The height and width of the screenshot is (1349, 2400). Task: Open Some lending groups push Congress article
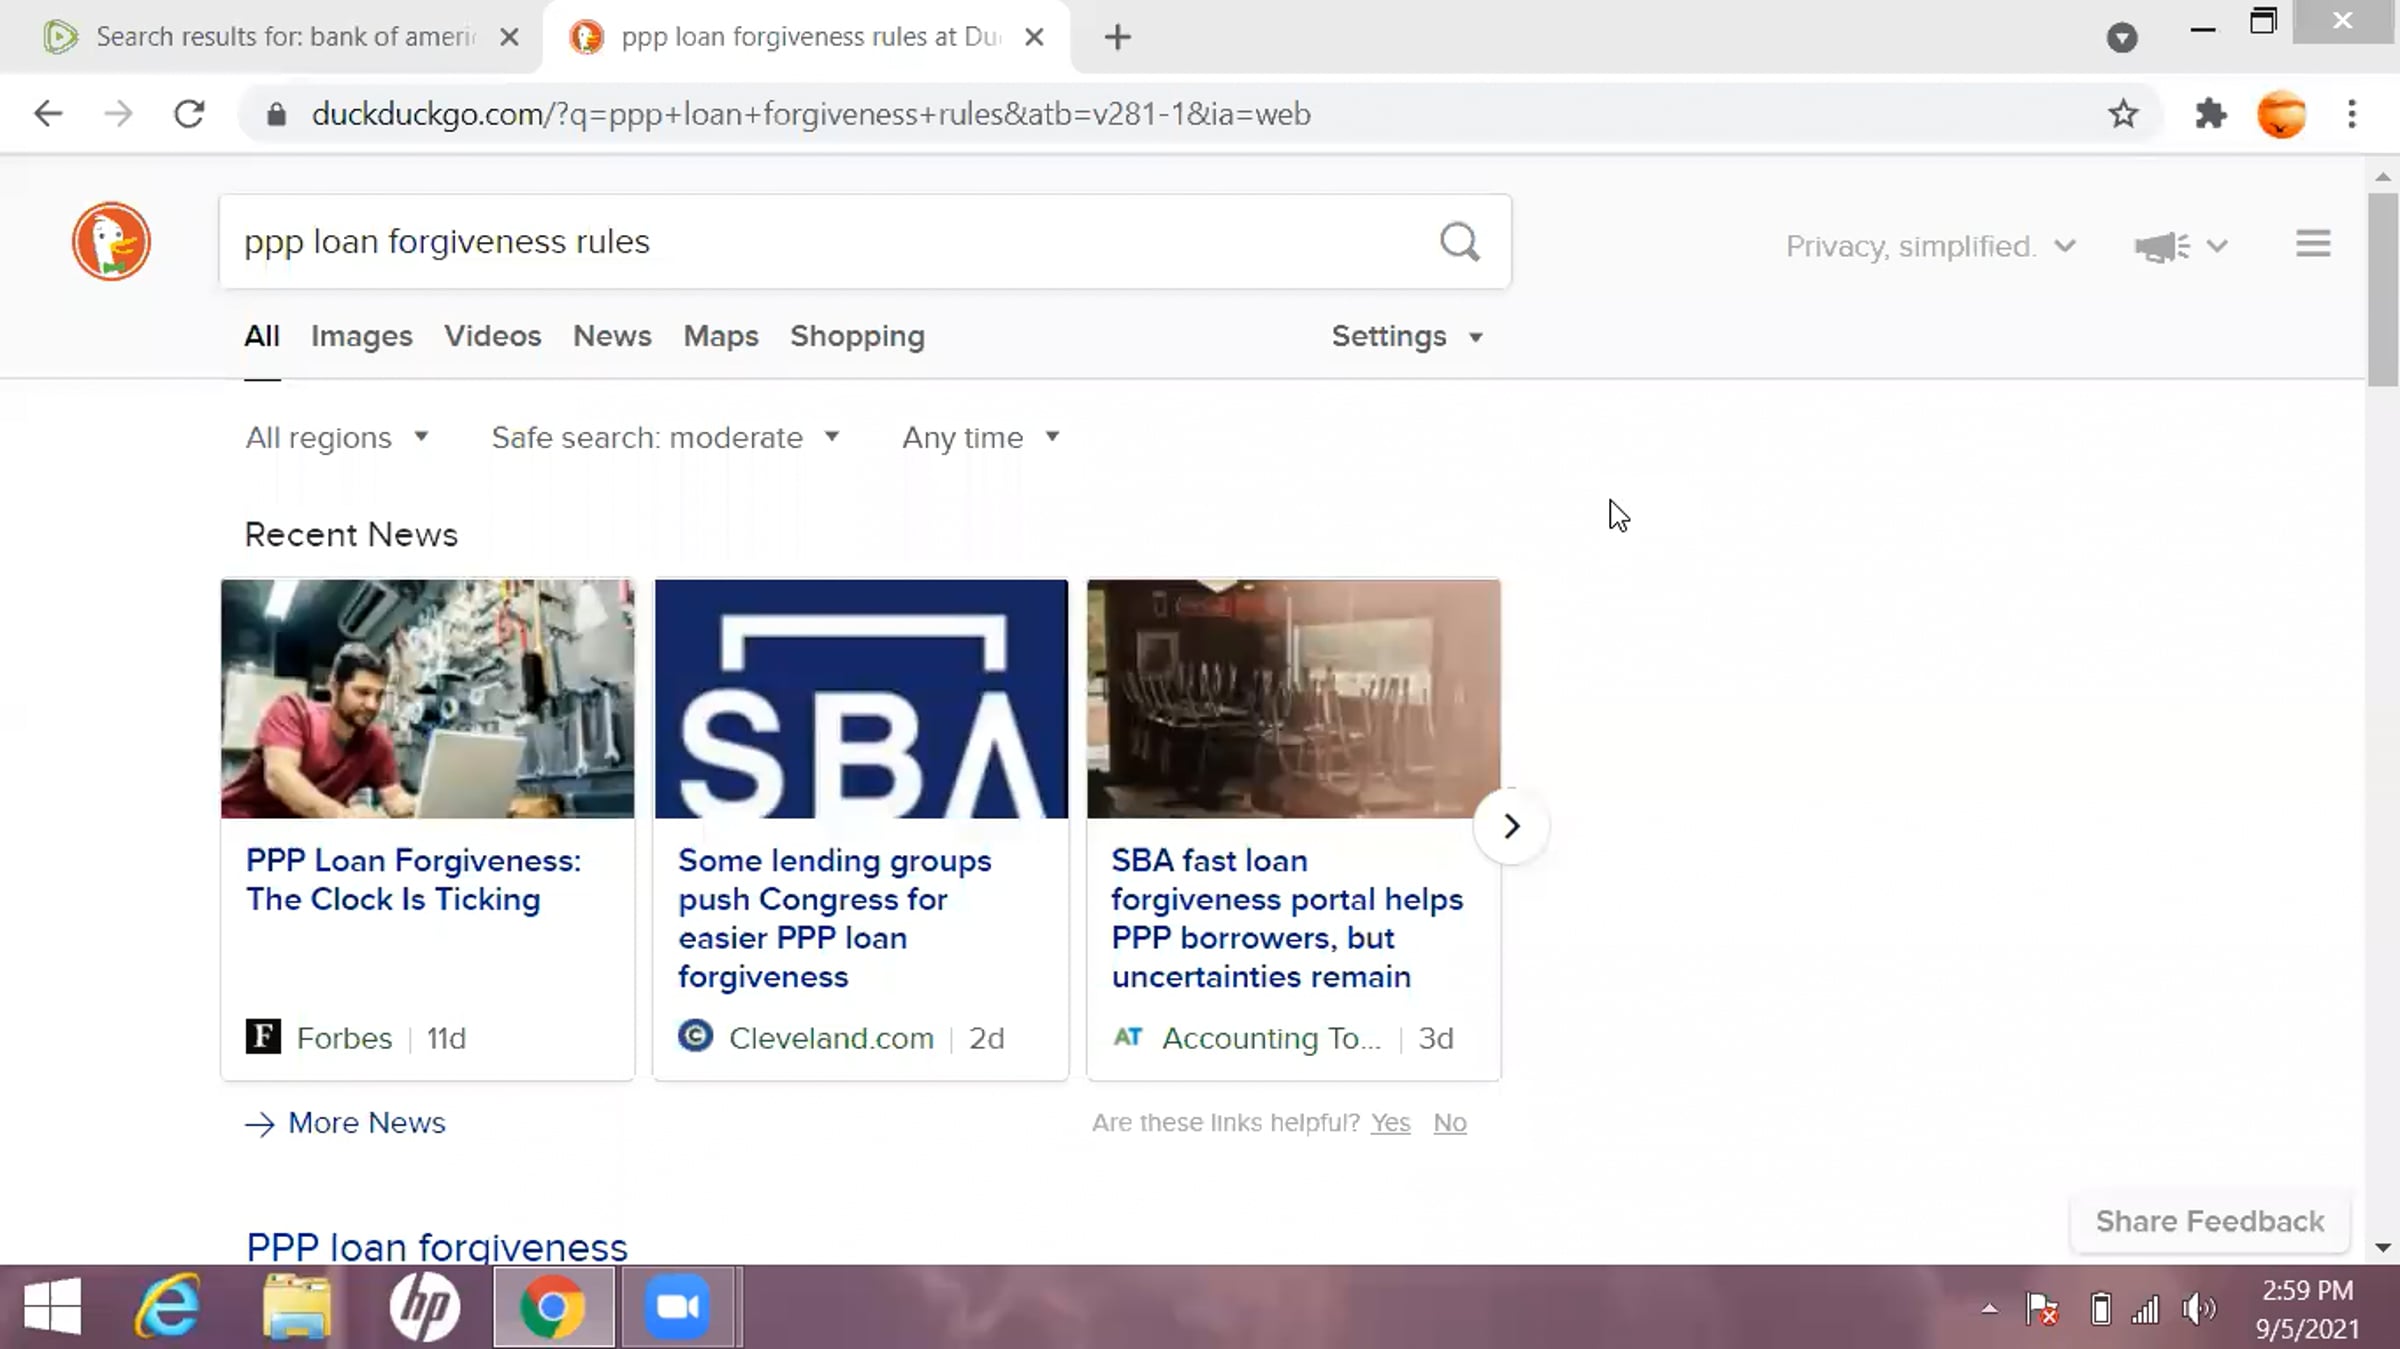(835, 918)
